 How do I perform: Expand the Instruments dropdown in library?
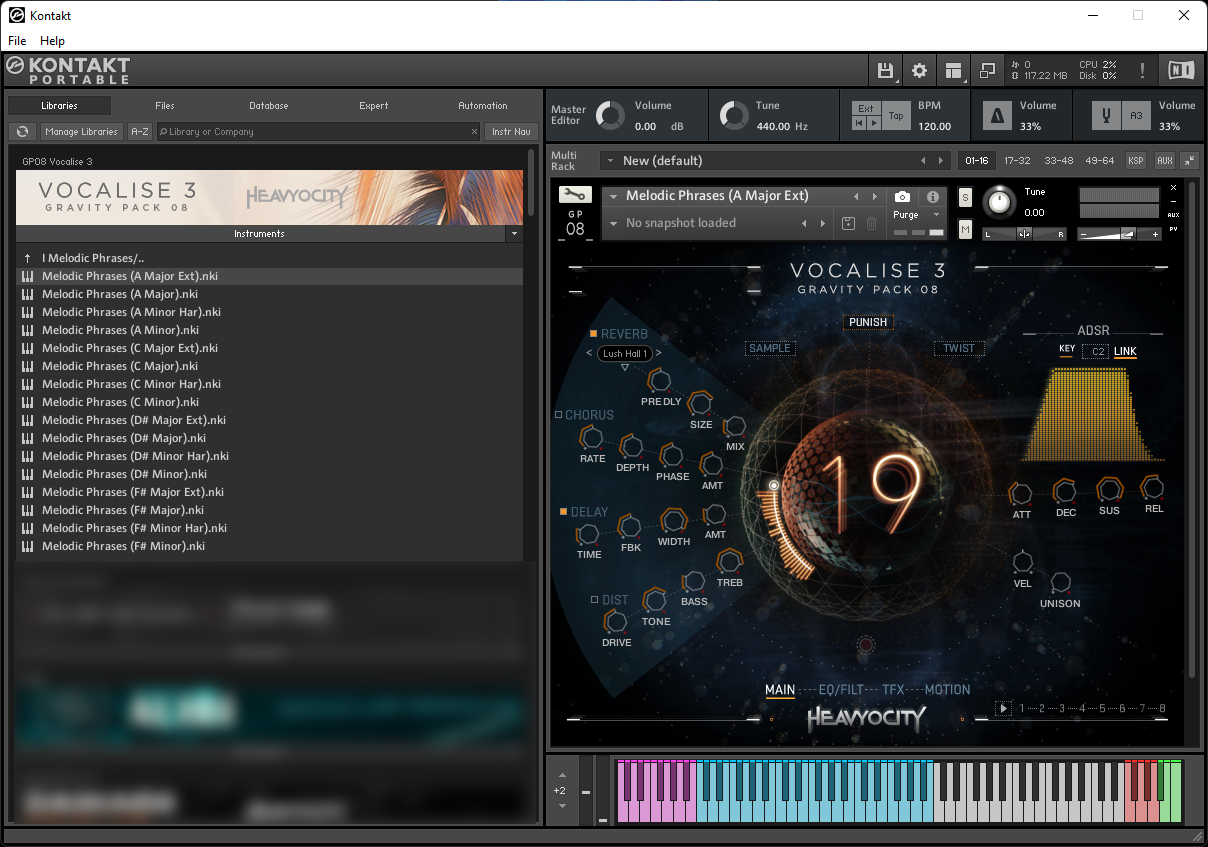point(514,234)
